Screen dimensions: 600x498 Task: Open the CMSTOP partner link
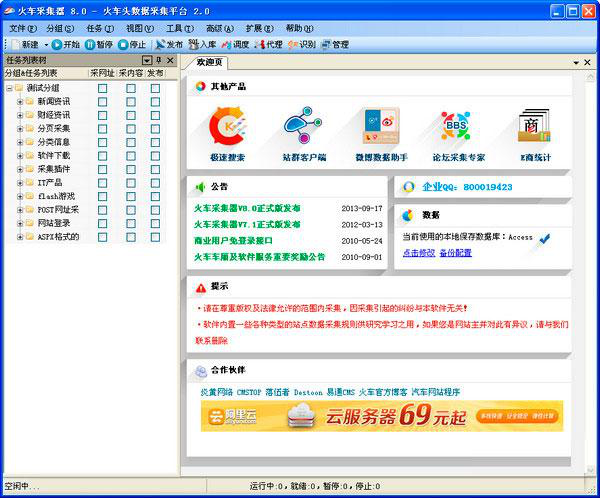point(249,392)
